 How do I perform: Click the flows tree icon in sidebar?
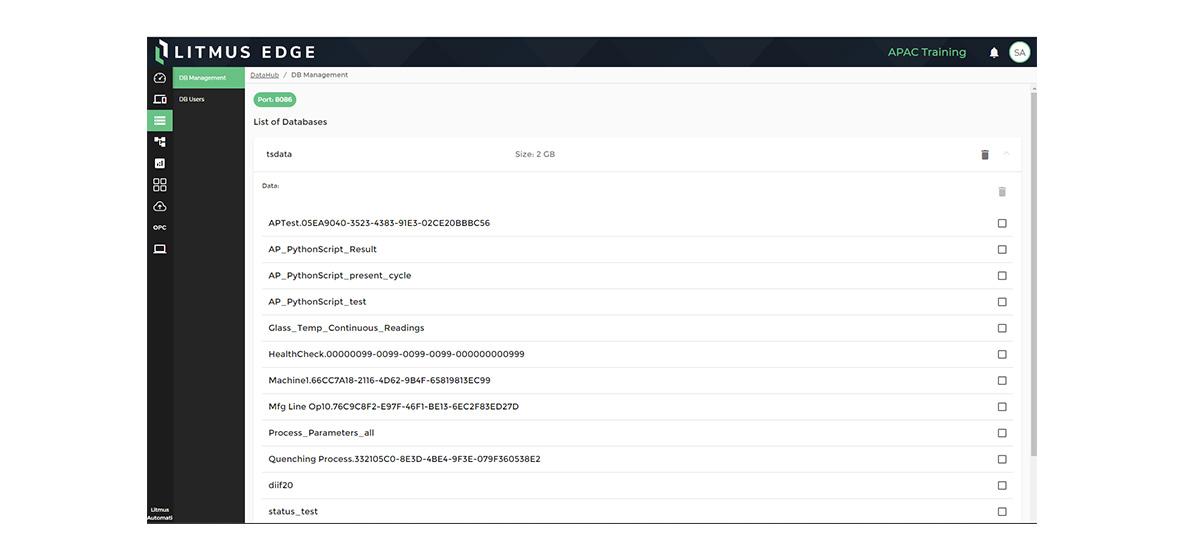(x=159, y=142)
